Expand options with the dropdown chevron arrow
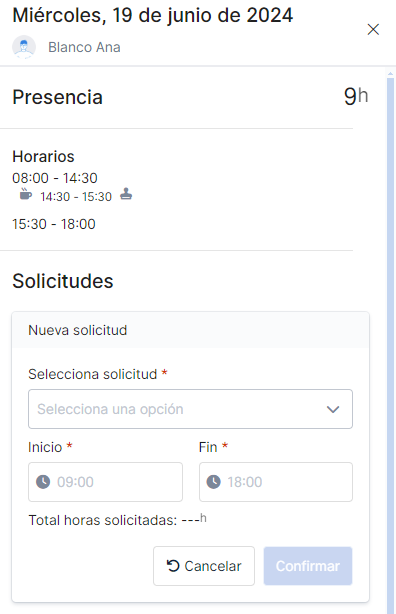The image size is (396, 614). tap(333, 409)
